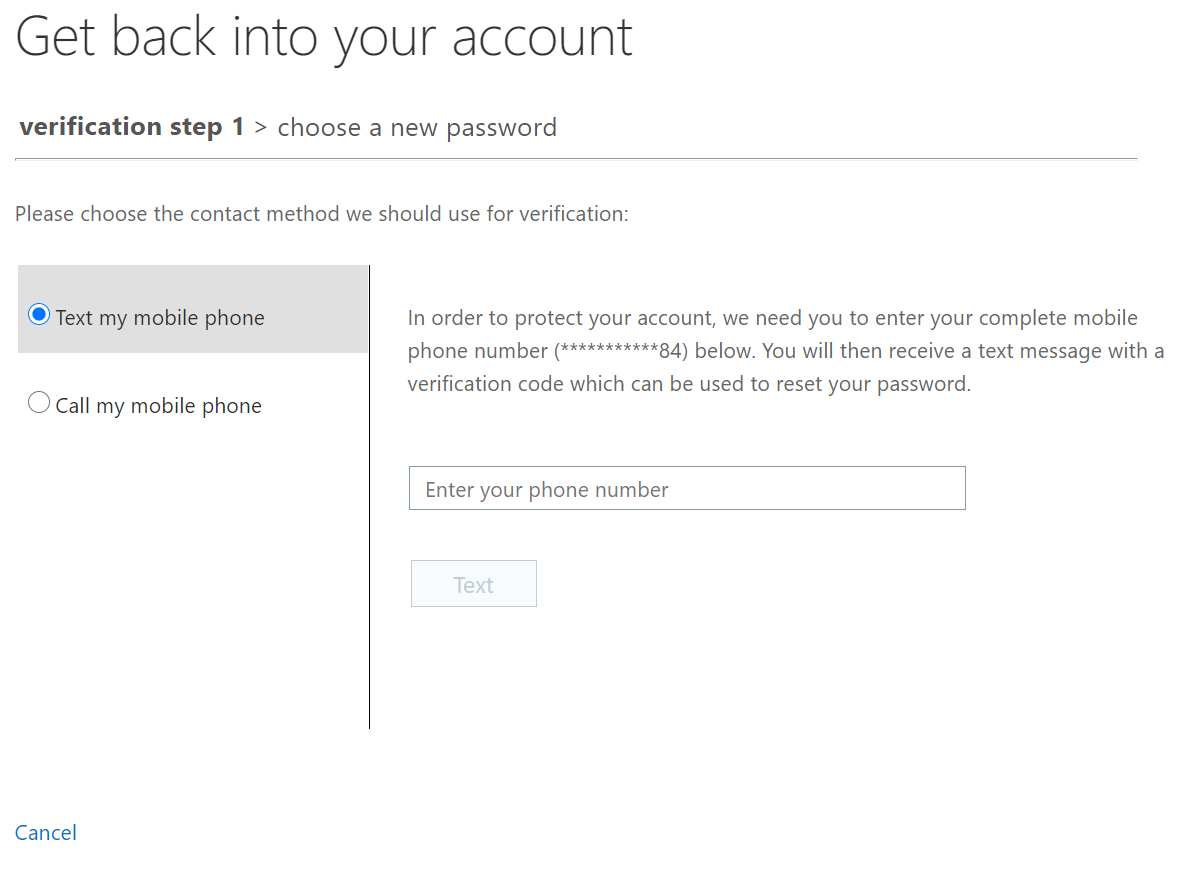1195x871 pixels.
Task: Click the 'Call my mobile phone' label text
Action: coord(159,406)
